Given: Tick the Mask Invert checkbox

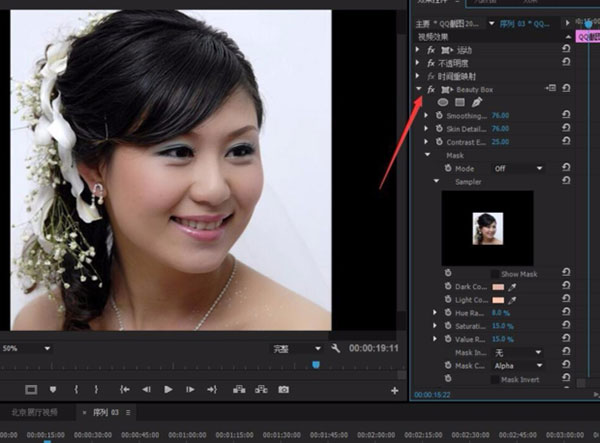Looking at the screenshot, I should click(x=494, y=380).
